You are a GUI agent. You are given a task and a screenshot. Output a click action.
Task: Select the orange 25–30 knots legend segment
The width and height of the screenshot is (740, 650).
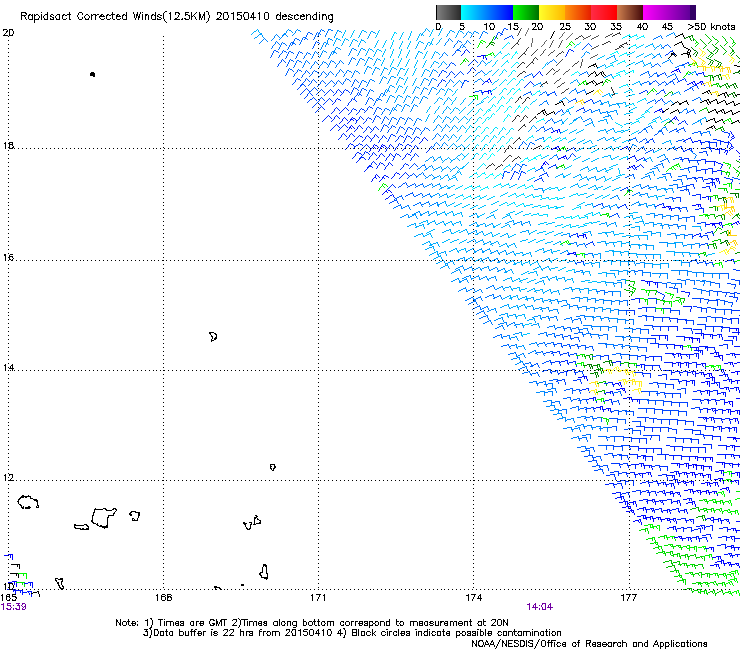tap(578, 12)
